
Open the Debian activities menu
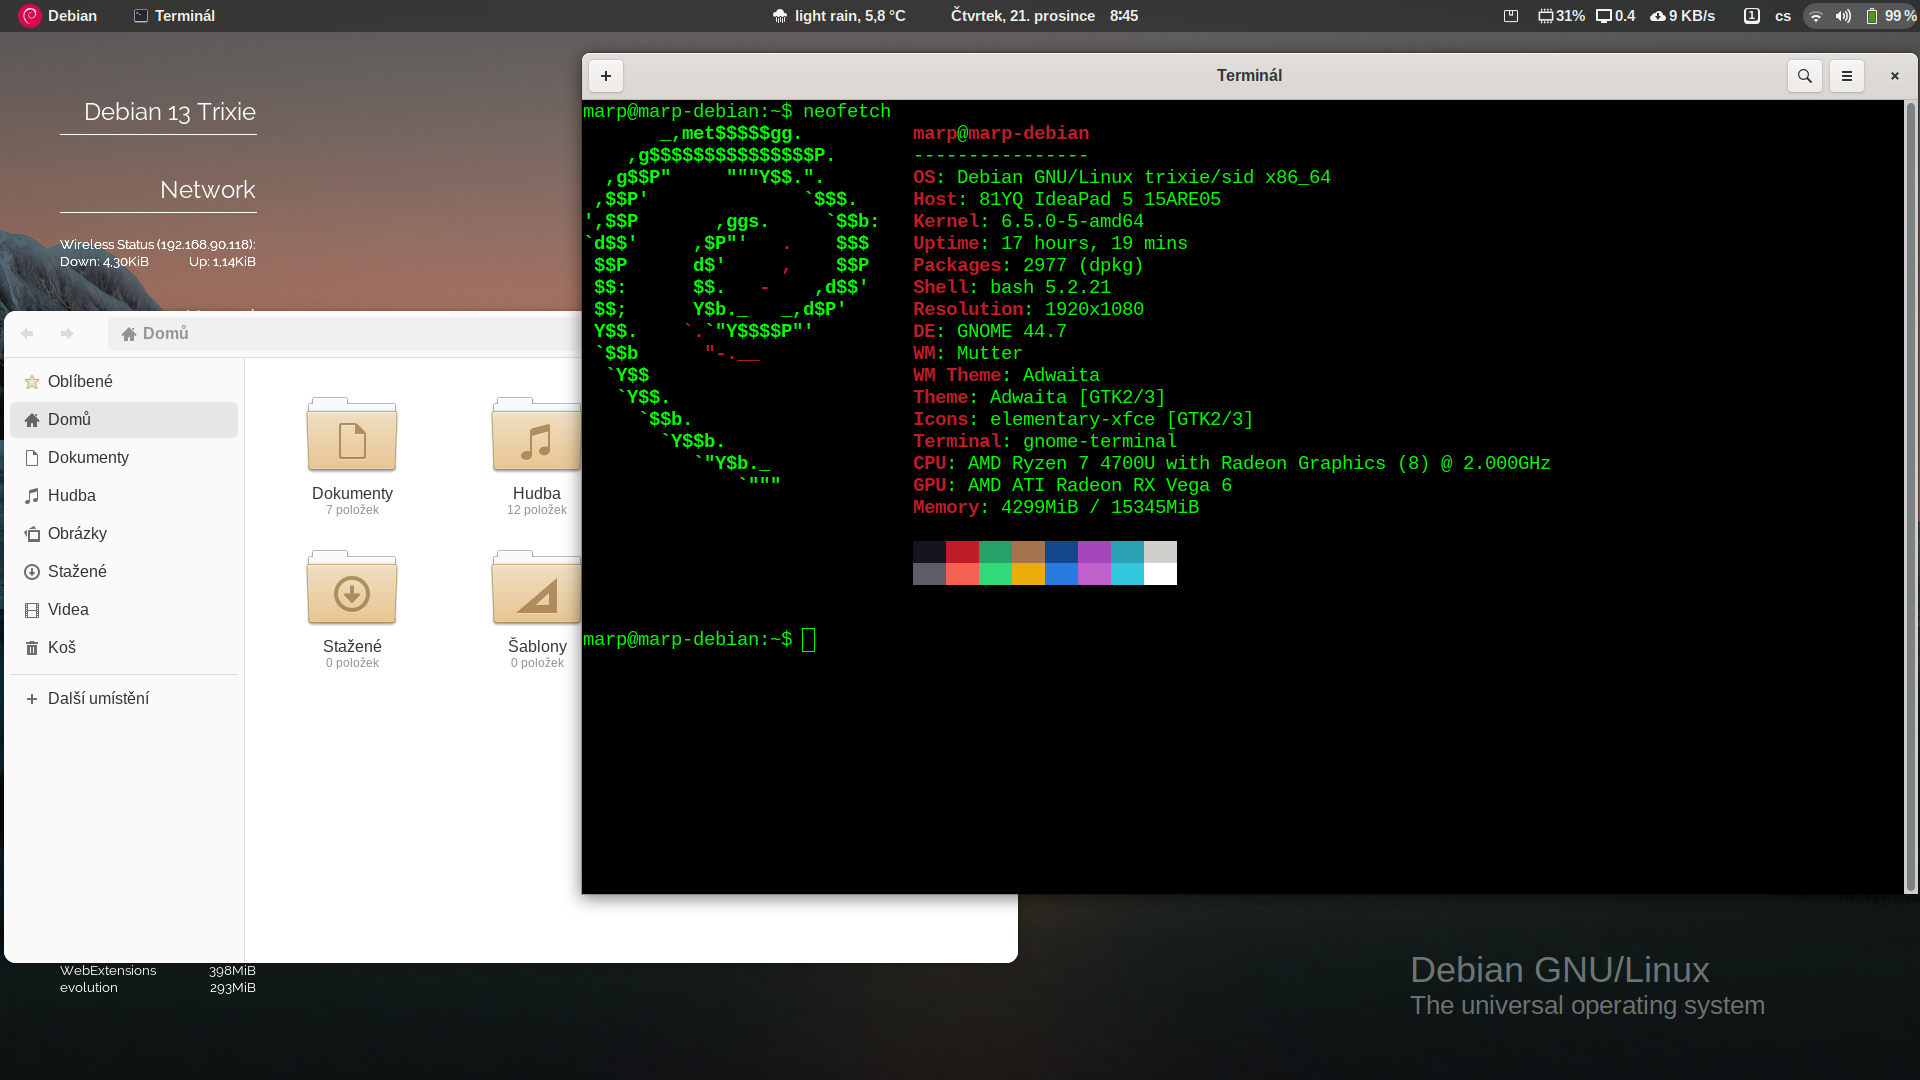click(58, 16)
